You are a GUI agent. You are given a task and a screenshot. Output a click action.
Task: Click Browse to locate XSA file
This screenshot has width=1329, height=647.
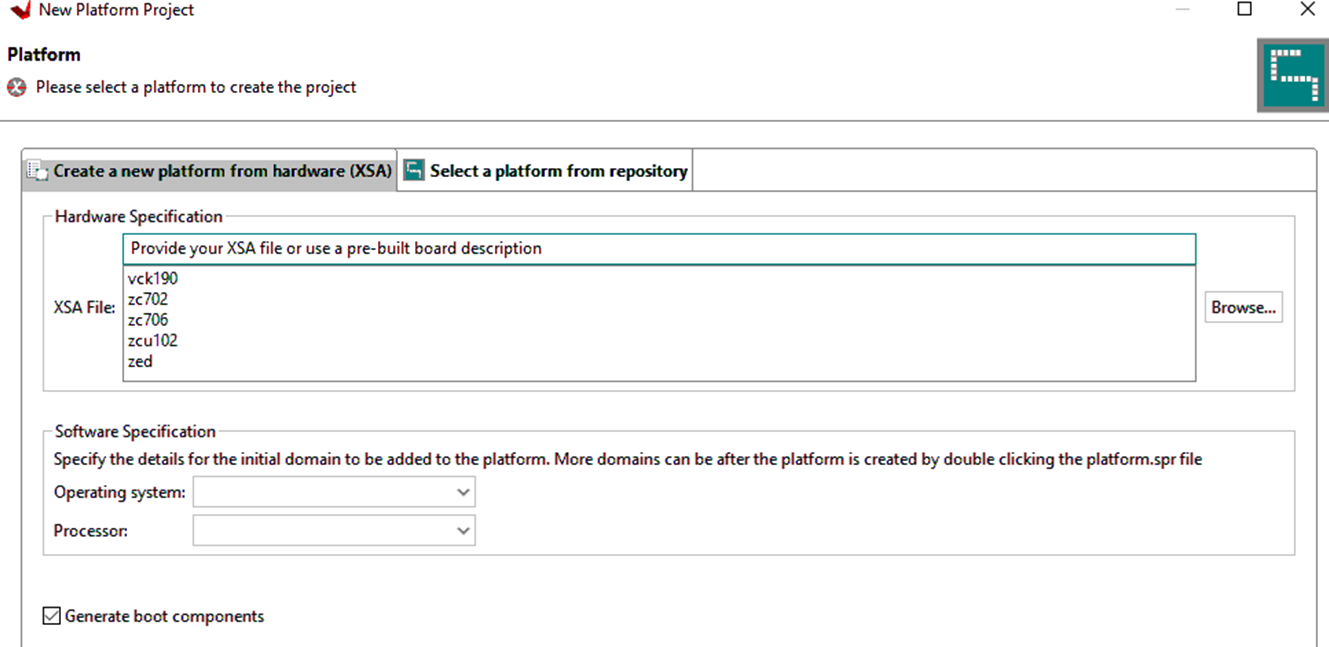click(1243, 308)
